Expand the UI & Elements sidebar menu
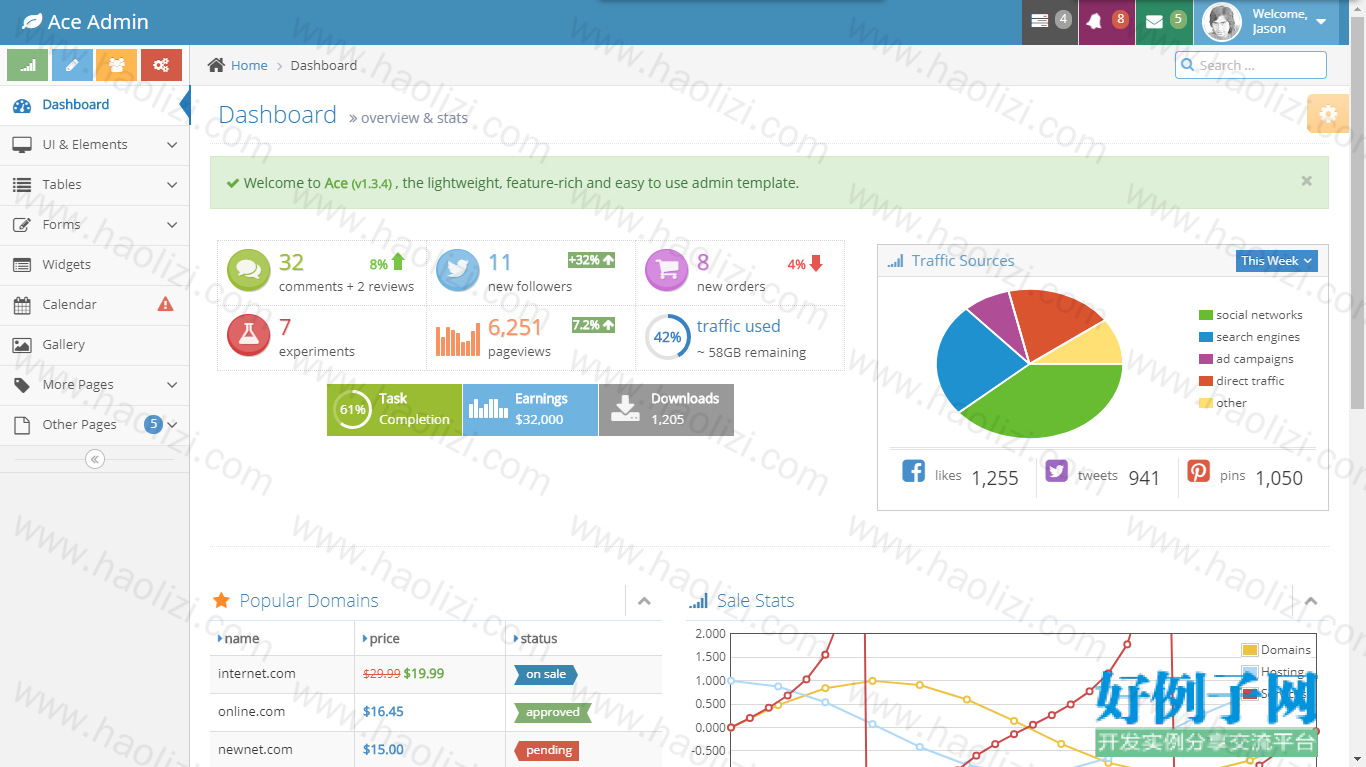 tap(95, 145)
